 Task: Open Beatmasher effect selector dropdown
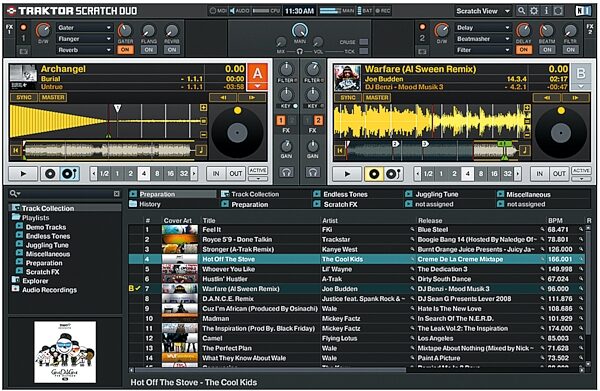[x=483, y=39]
